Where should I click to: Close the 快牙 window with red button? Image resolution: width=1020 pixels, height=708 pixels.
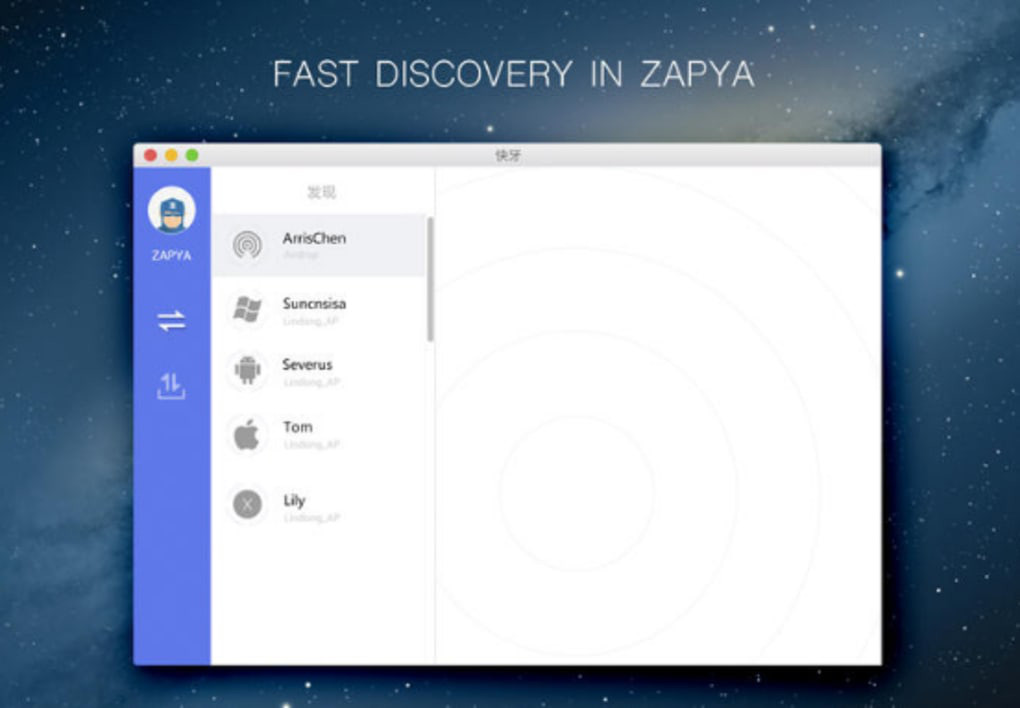click(x=150, y=155)
